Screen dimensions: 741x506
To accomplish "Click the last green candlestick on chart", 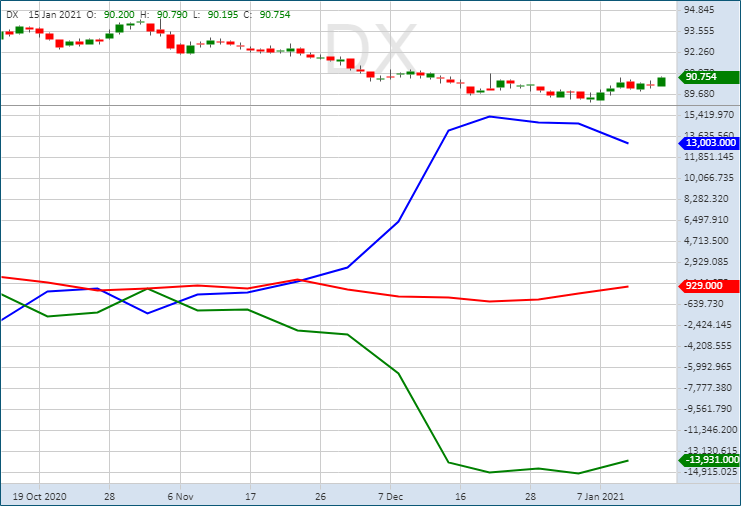I will (661, 82).
